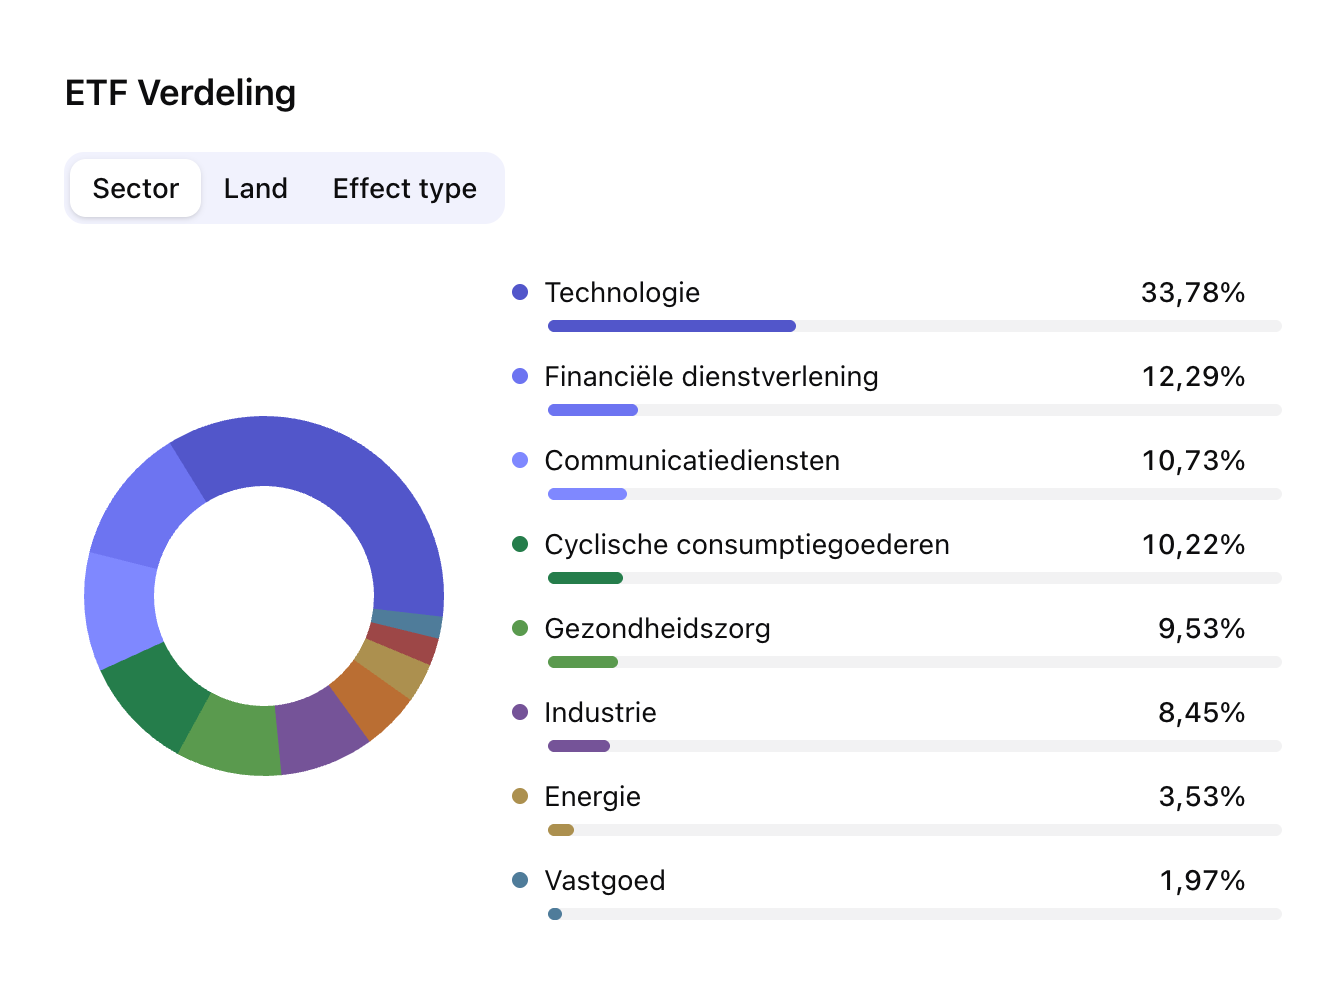The width and height of the screenshot is (1340, 998).
Task: Switch to the Sector tab
Action: (136, 188)
